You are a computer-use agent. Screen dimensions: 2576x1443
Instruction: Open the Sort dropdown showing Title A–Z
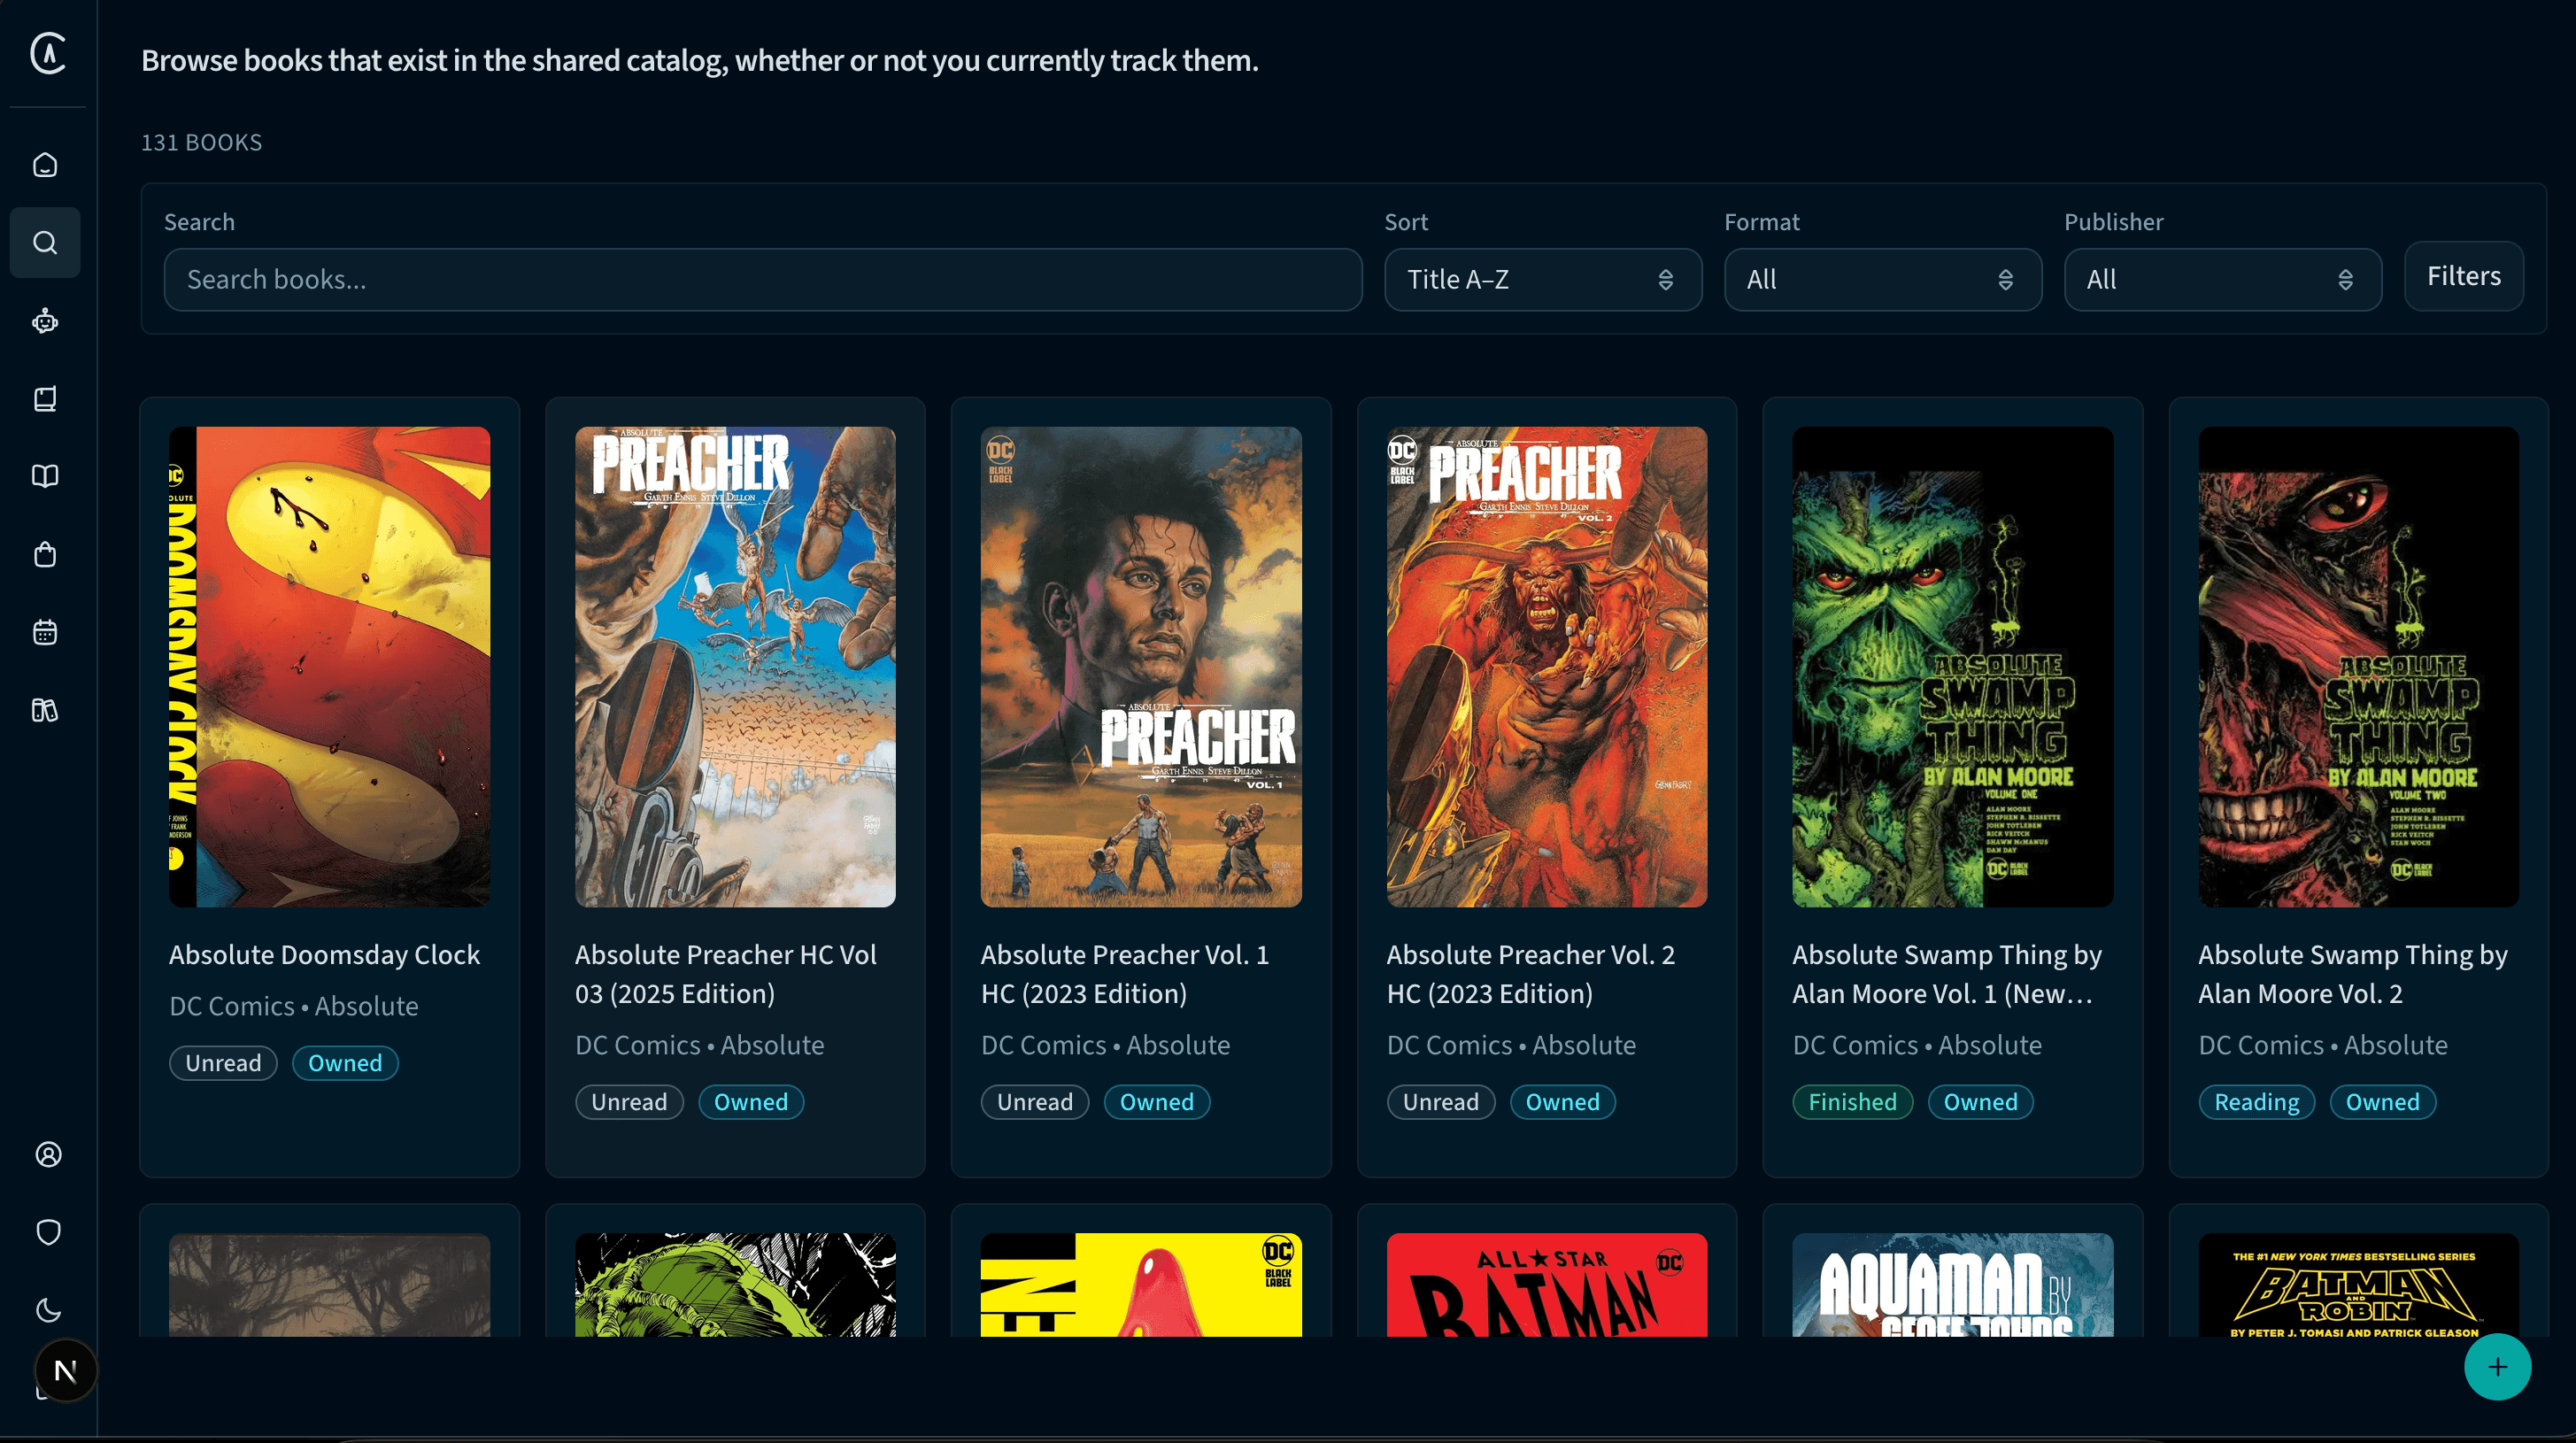tap(1542, 280)
